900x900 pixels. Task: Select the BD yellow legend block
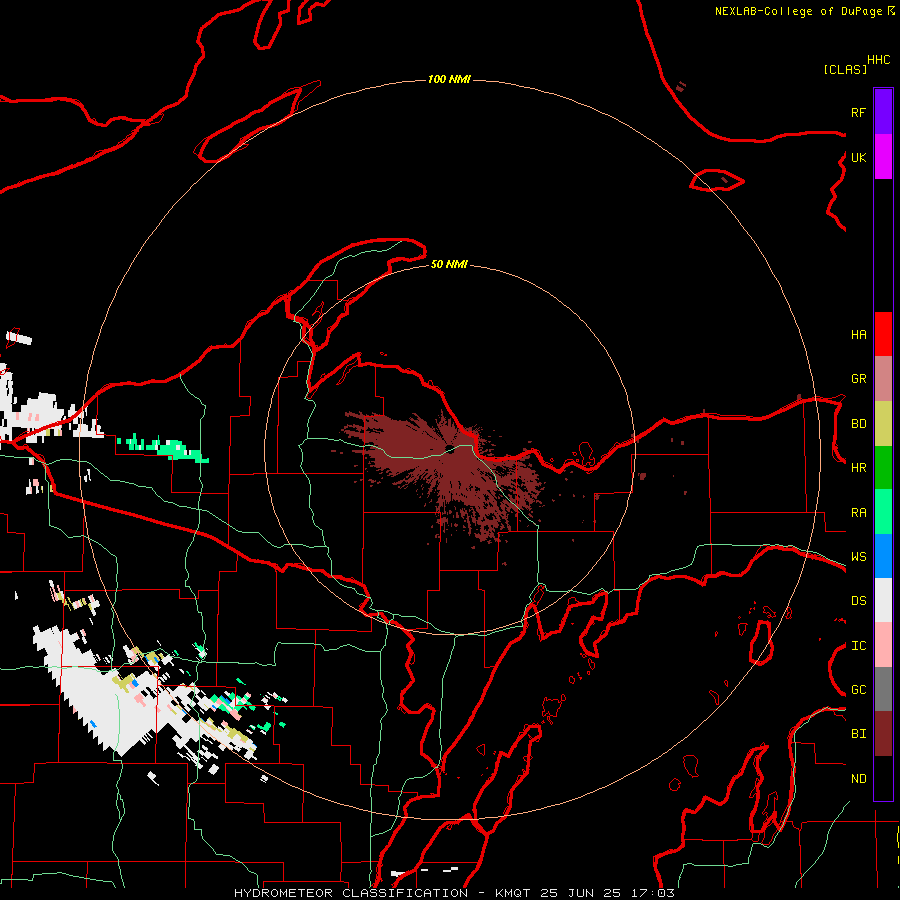tap(883, 424)
